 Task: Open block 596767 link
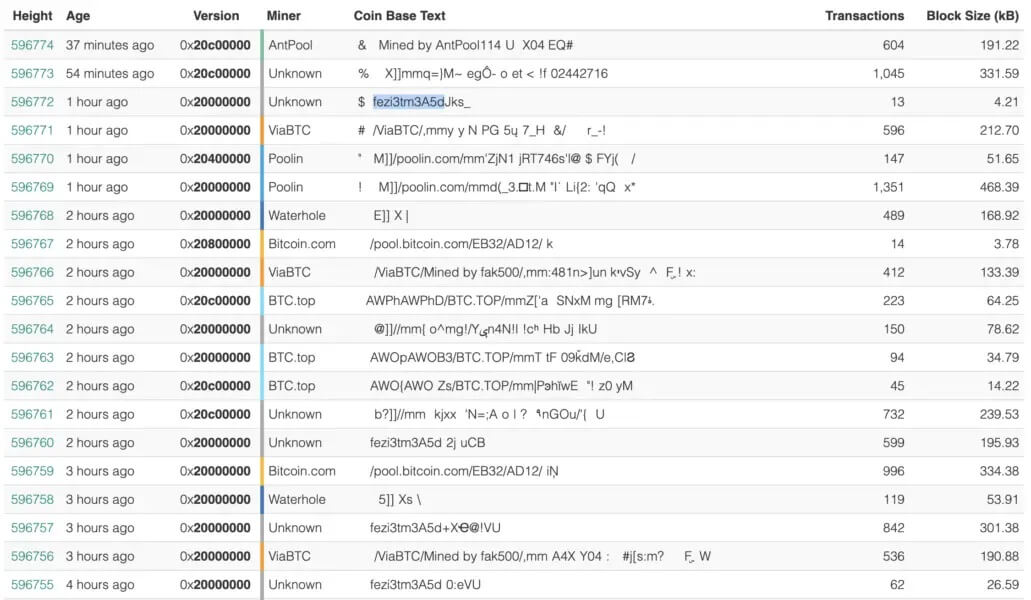tap(32, 244)
